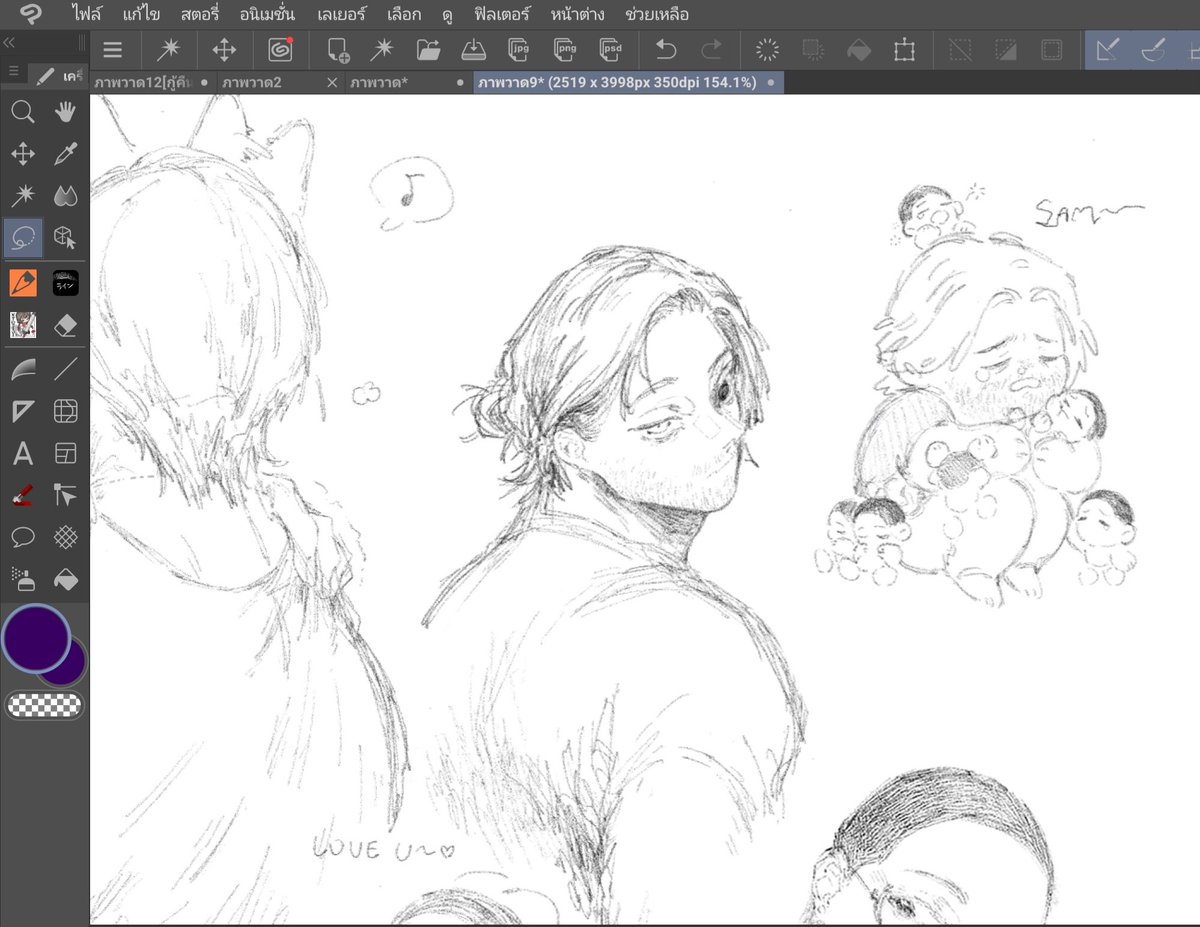
Task: Toggle Snap to Special Ruler
Action: click(1153, 50)
